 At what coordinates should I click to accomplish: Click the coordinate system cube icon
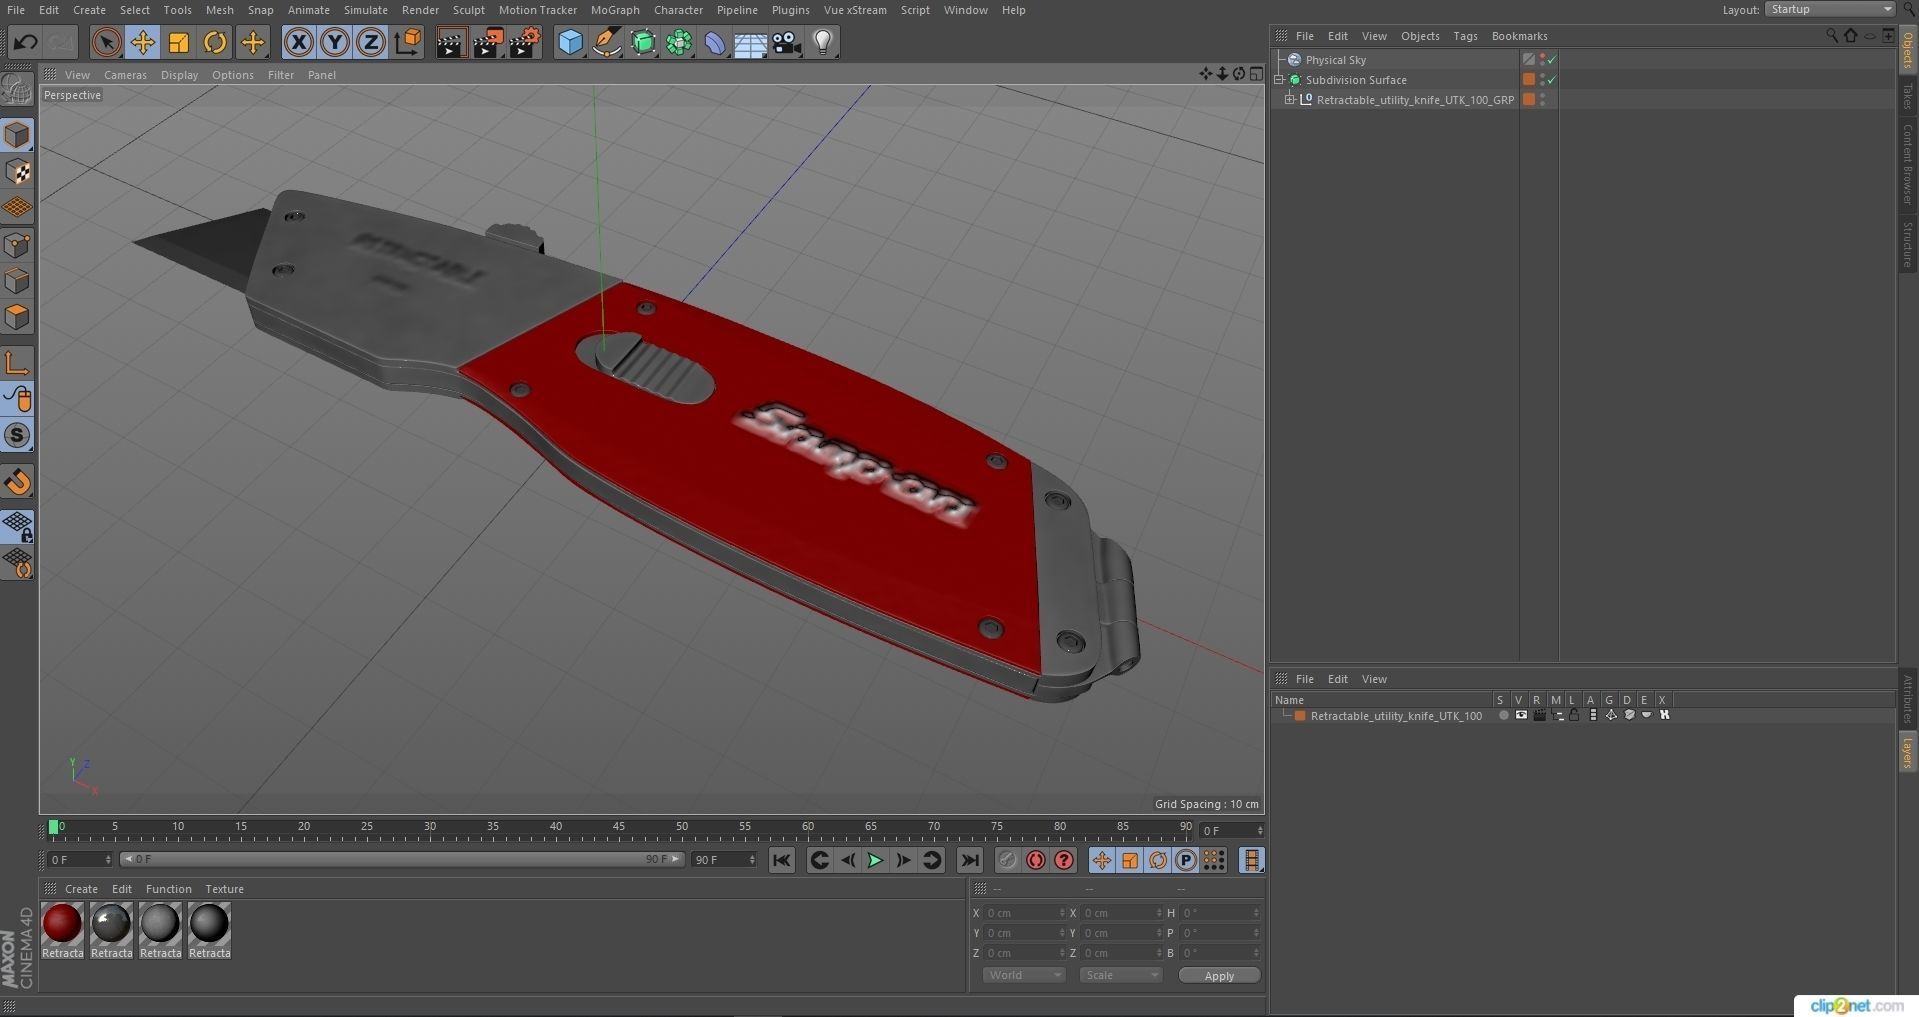[408, 42]
